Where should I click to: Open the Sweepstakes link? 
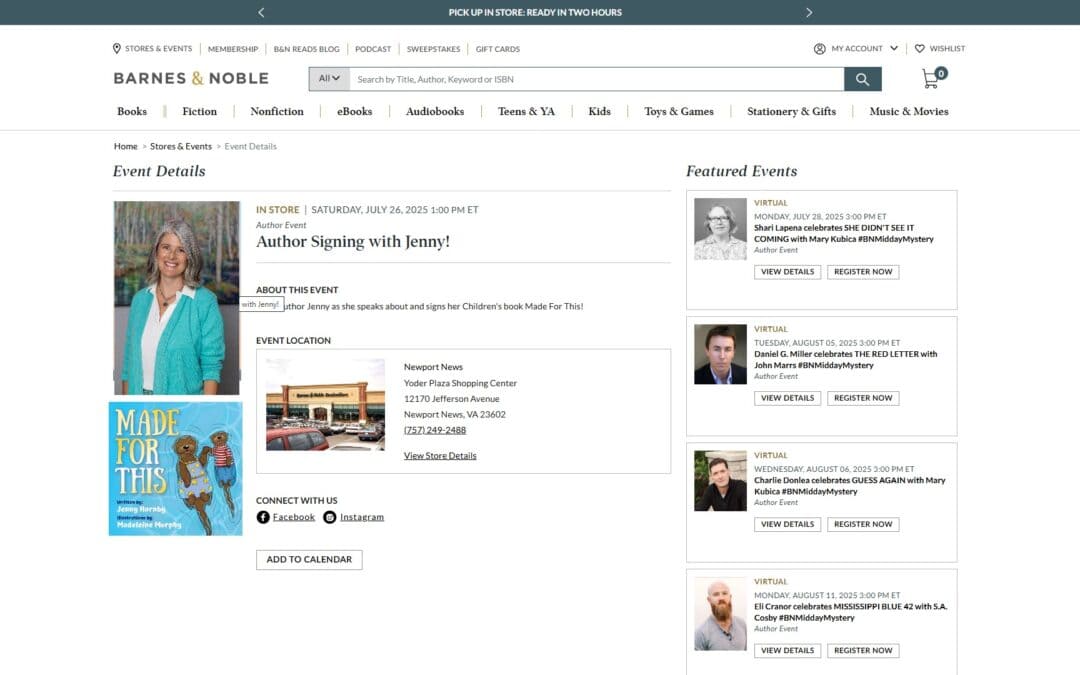pyautogui.click(x=433, y=49)
